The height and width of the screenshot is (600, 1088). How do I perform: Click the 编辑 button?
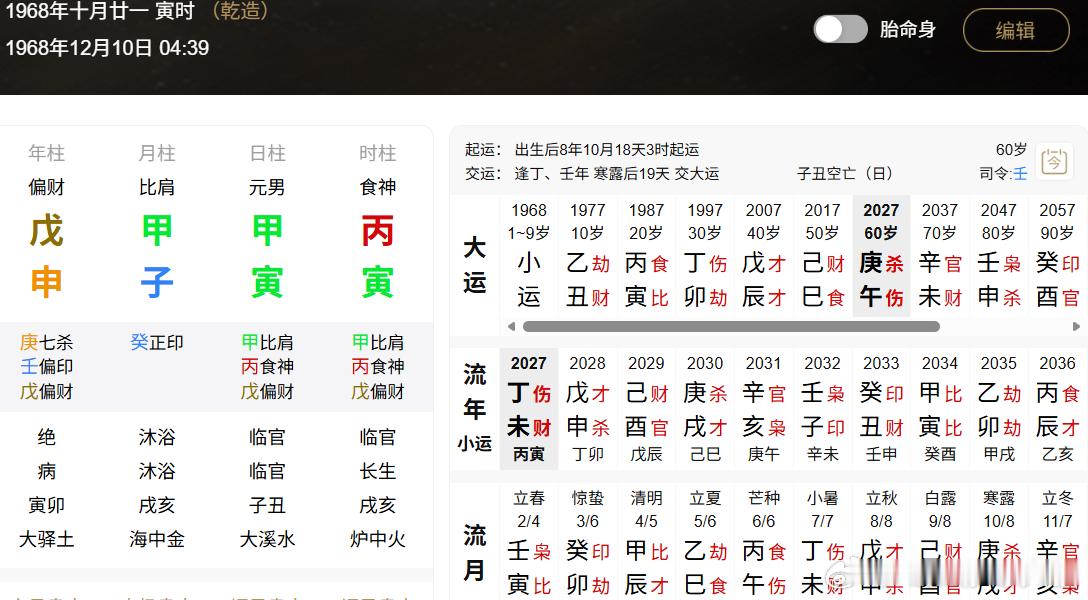click(1016, 30)
